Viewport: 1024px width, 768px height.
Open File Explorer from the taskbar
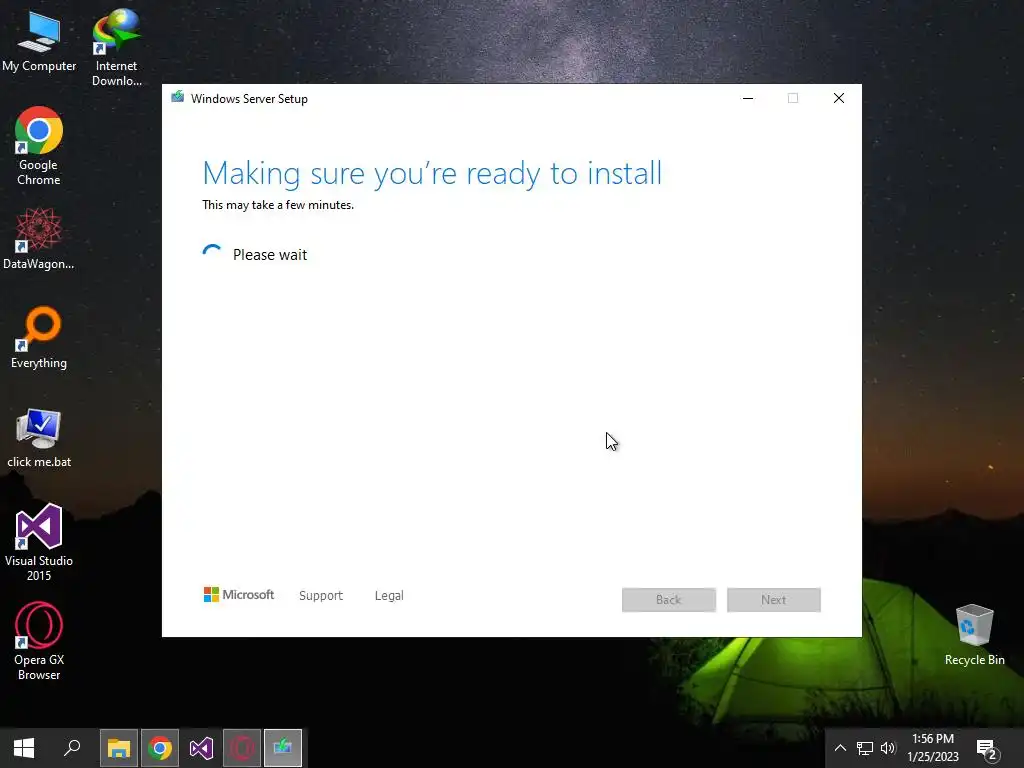click(119, 748)
